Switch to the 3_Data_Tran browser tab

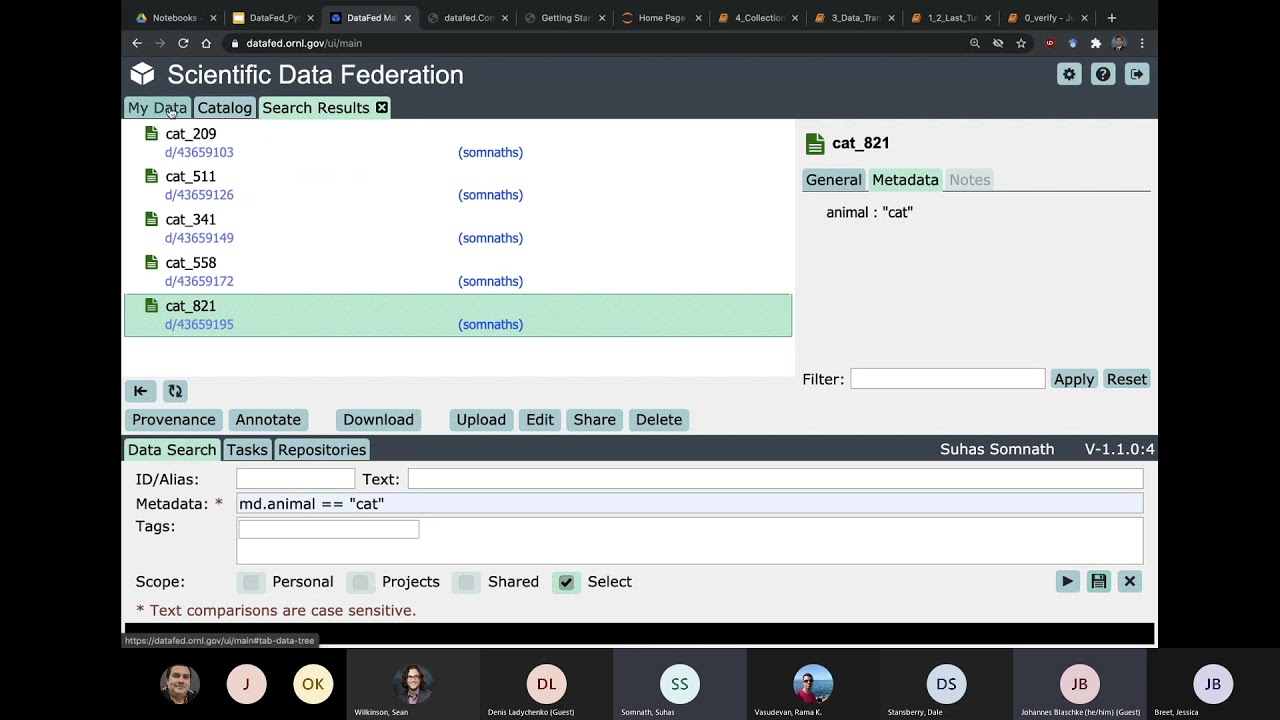tap(855, 17)
